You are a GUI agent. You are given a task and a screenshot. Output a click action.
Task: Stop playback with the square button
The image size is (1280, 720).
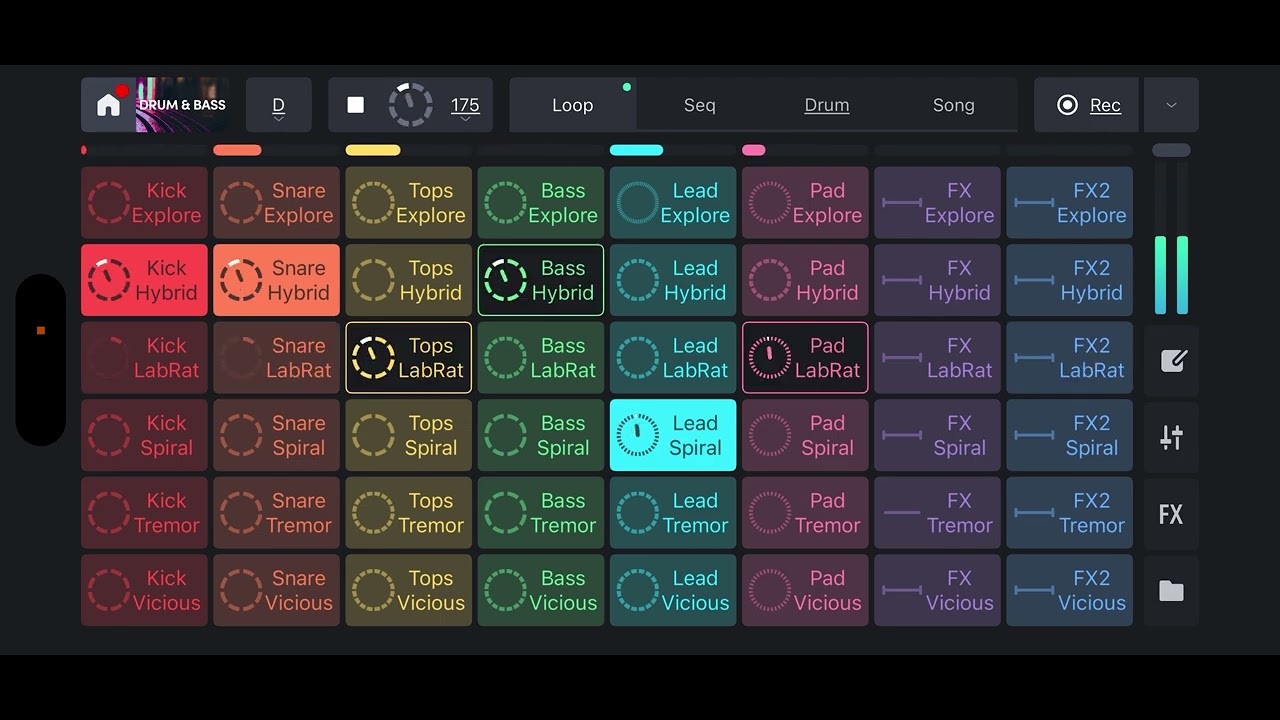click(x=355, y=105)
